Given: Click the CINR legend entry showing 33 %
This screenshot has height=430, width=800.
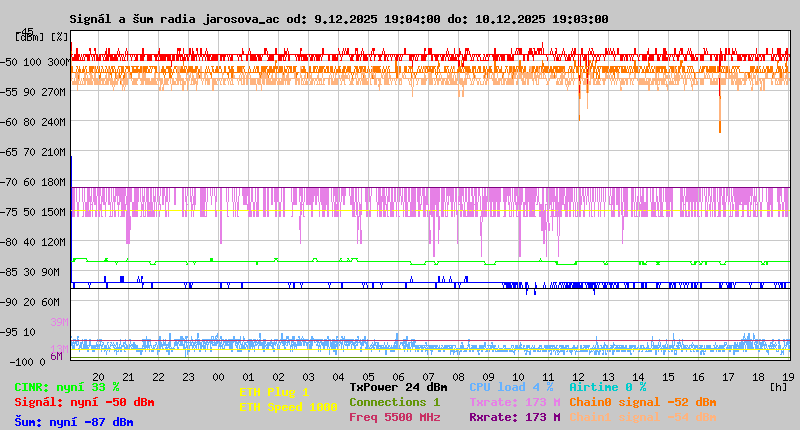Looking at the screenshot, I should click(67, 387).
